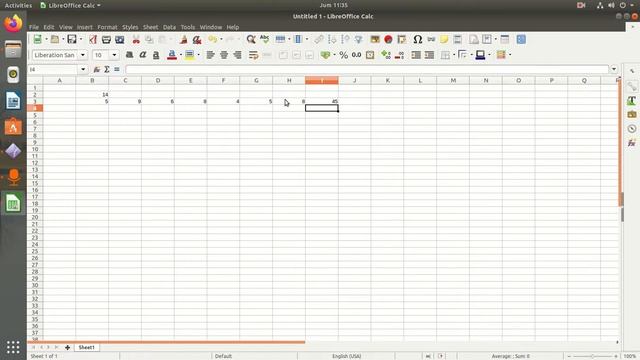Screen dimensions: 640x360
Task: Add a new sheet with plus button
Action: [x=67, y=347]
